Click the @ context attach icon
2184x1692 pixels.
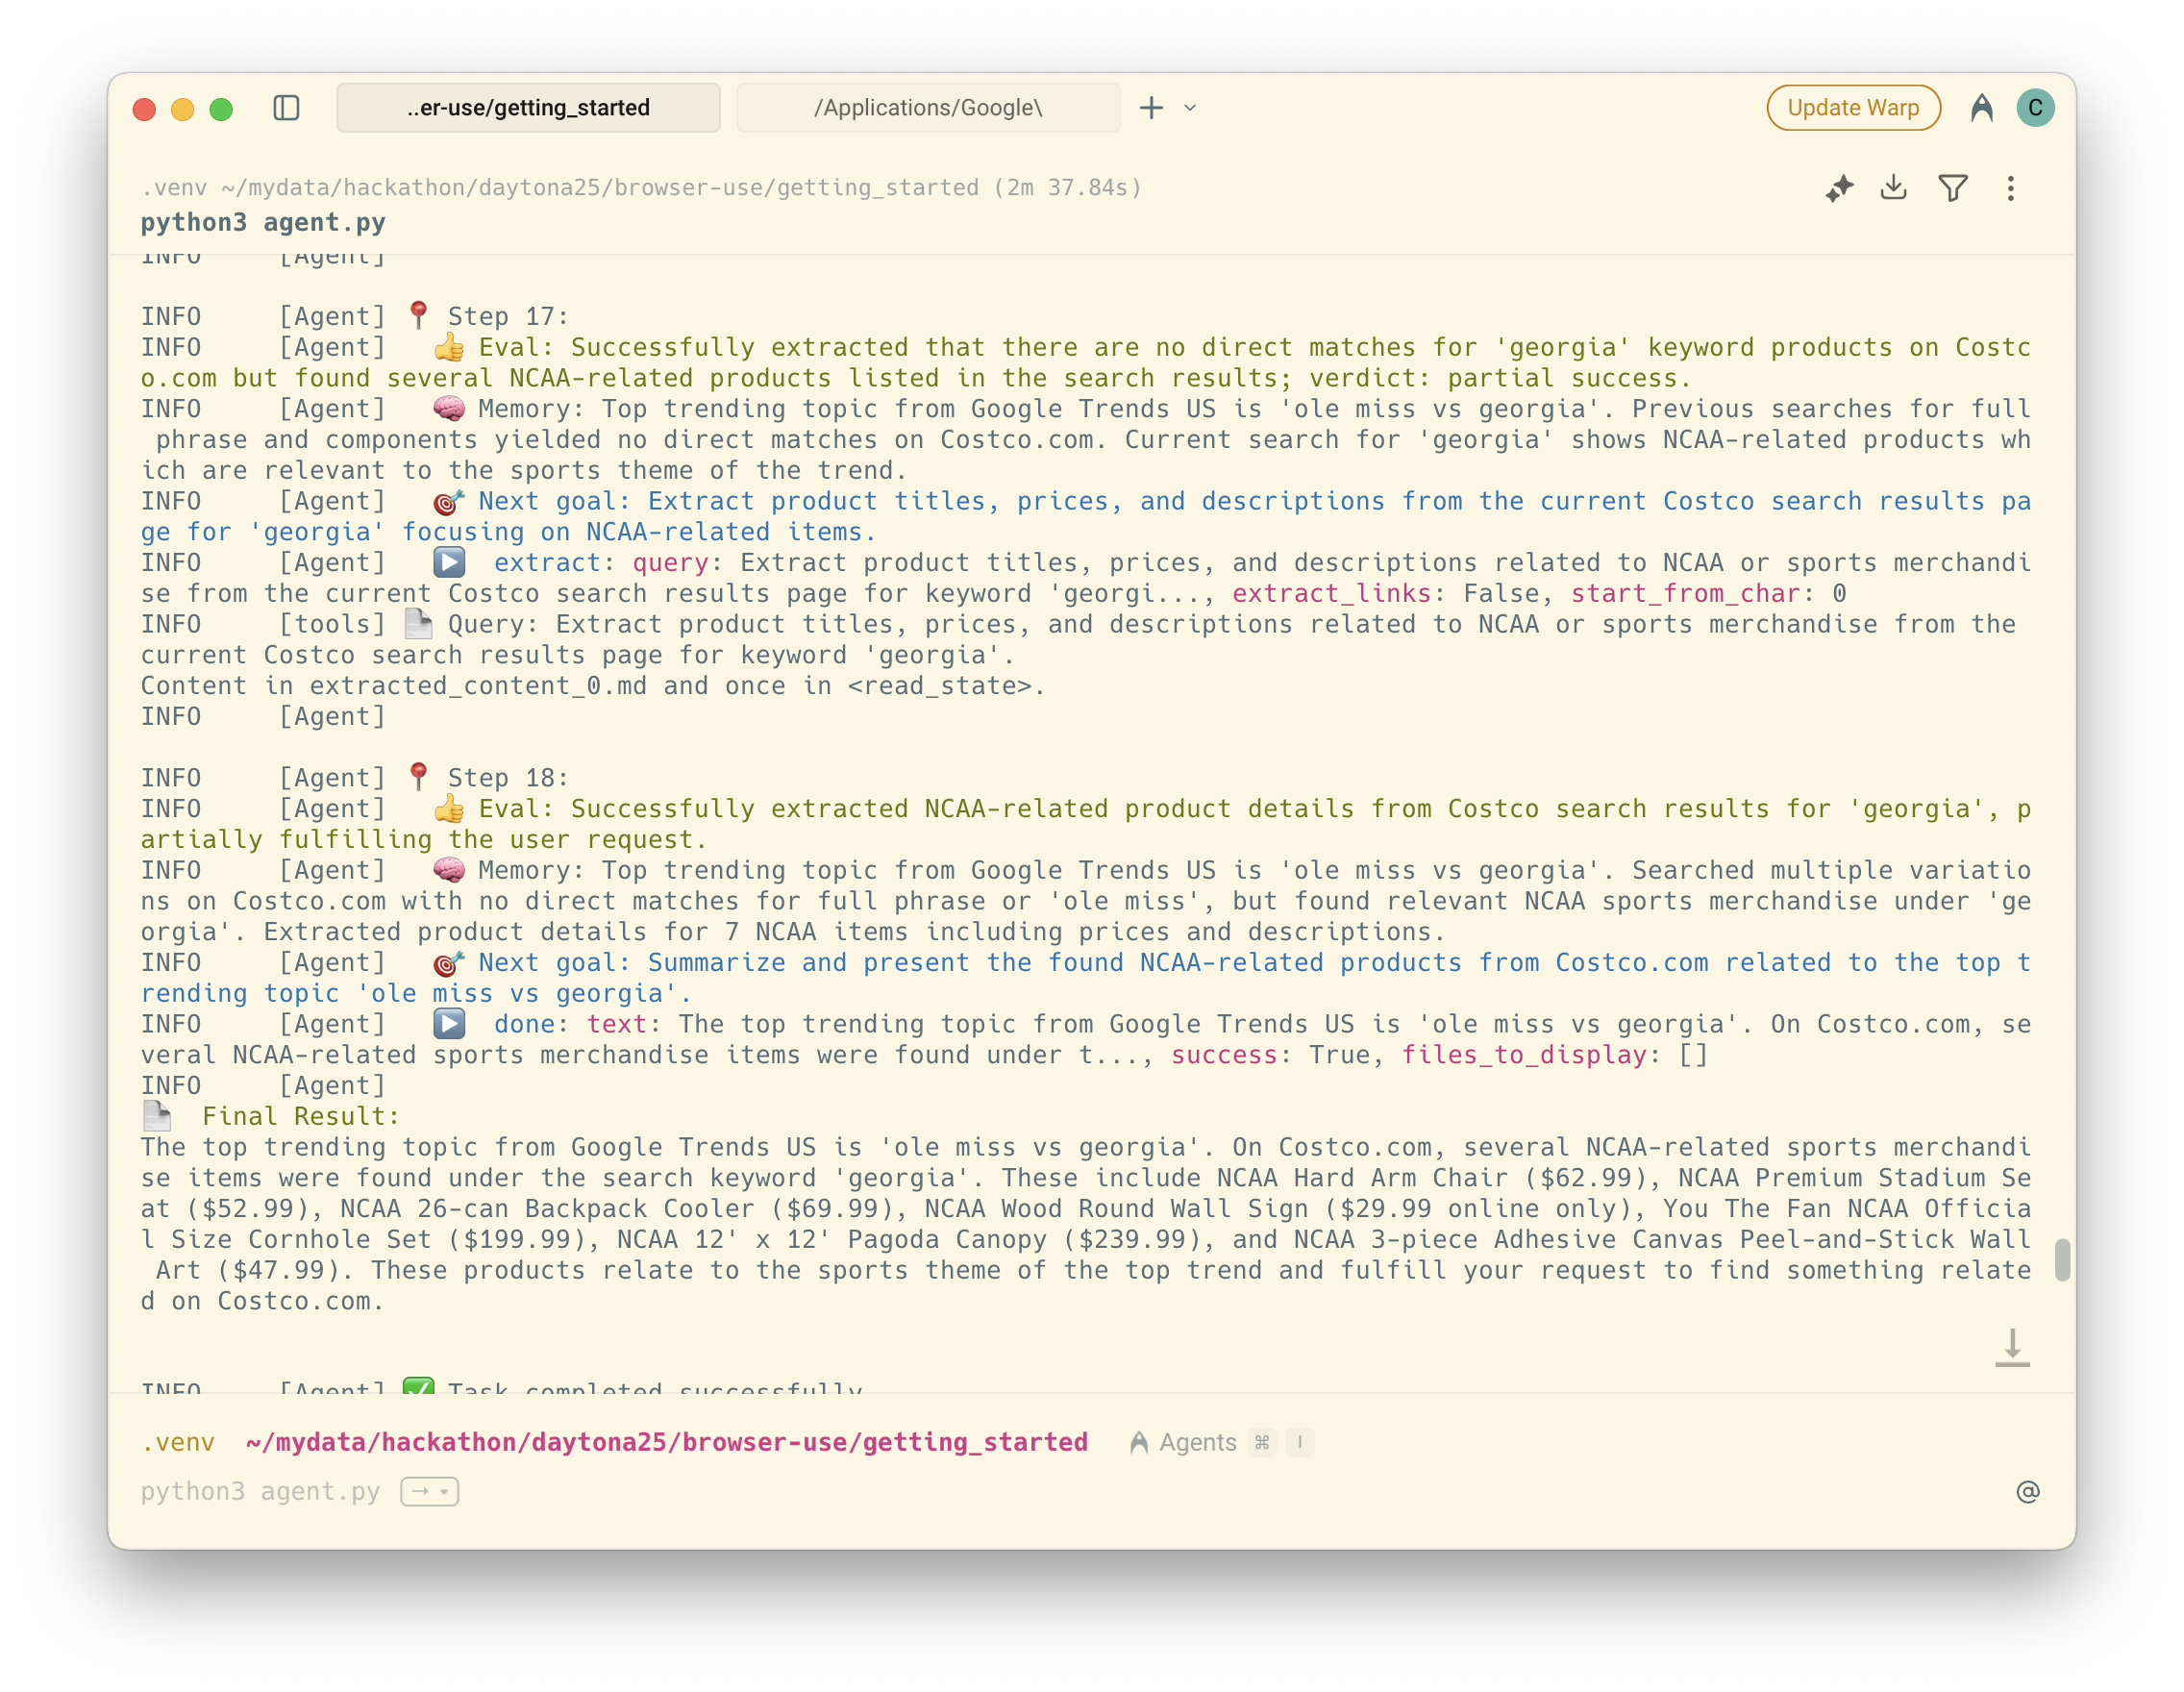pos(2027,1491)
